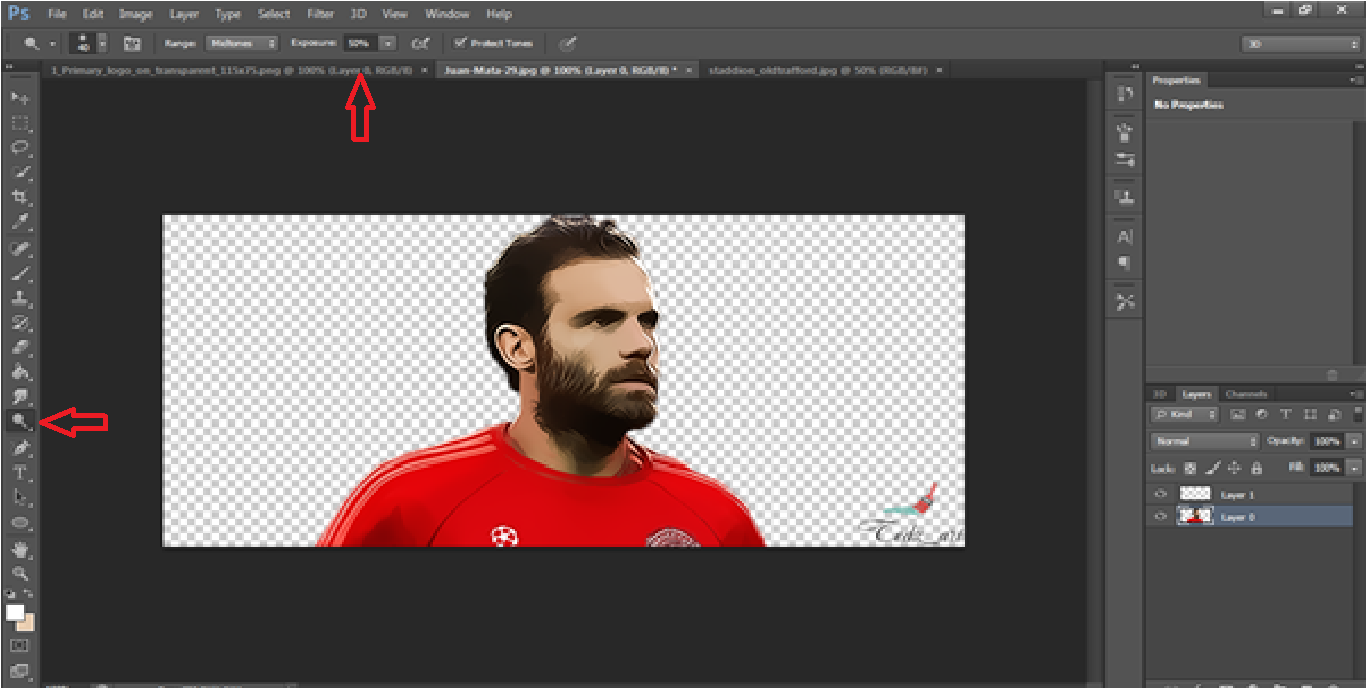Open the layer filter Kind dropdown
This screenshot has width=1366, height=688.
click(1184, 414)
